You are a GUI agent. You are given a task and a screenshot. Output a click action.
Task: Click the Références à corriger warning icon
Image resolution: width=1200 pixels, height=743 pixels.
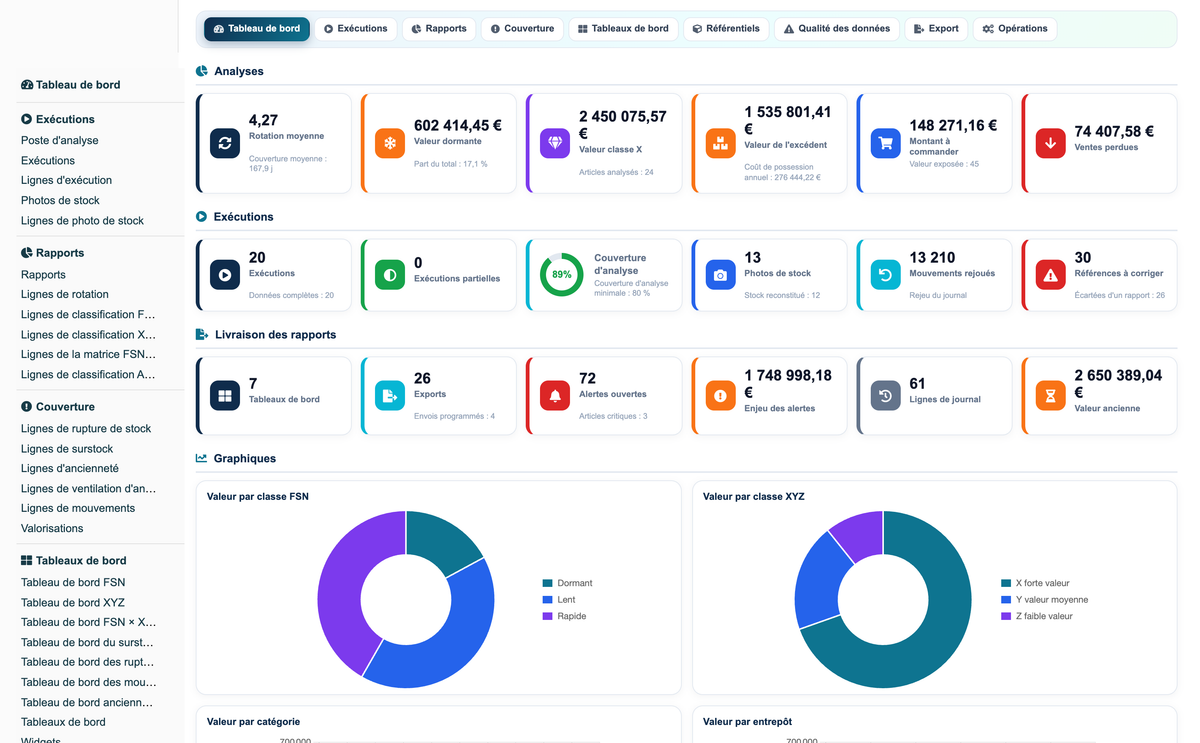1050,275
